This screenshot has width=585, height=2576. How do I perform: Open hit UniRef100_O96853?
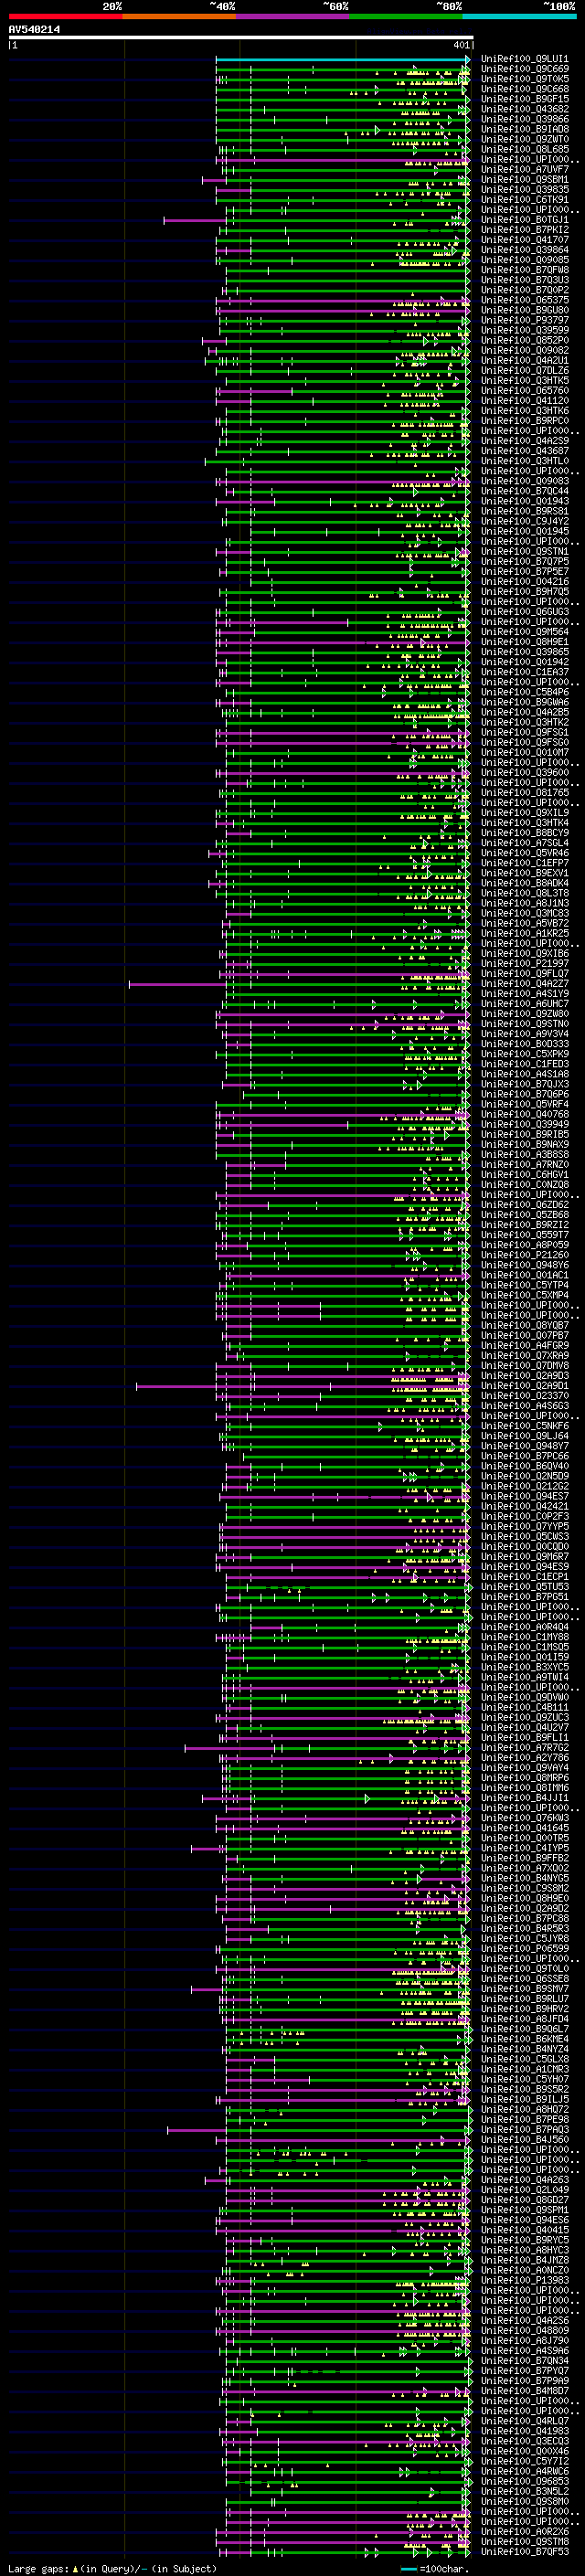(x=525, y=2481)
